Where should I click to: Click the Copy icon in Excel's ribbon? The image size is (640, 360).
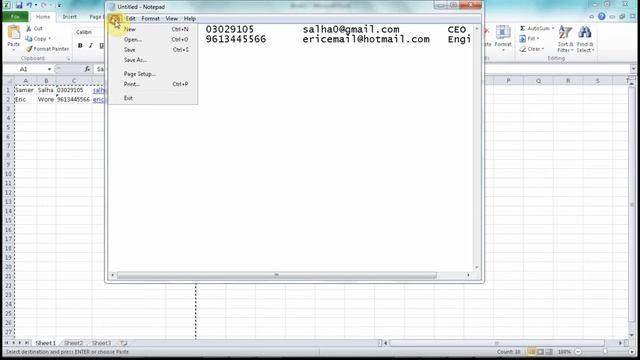(x=29, y=39)
